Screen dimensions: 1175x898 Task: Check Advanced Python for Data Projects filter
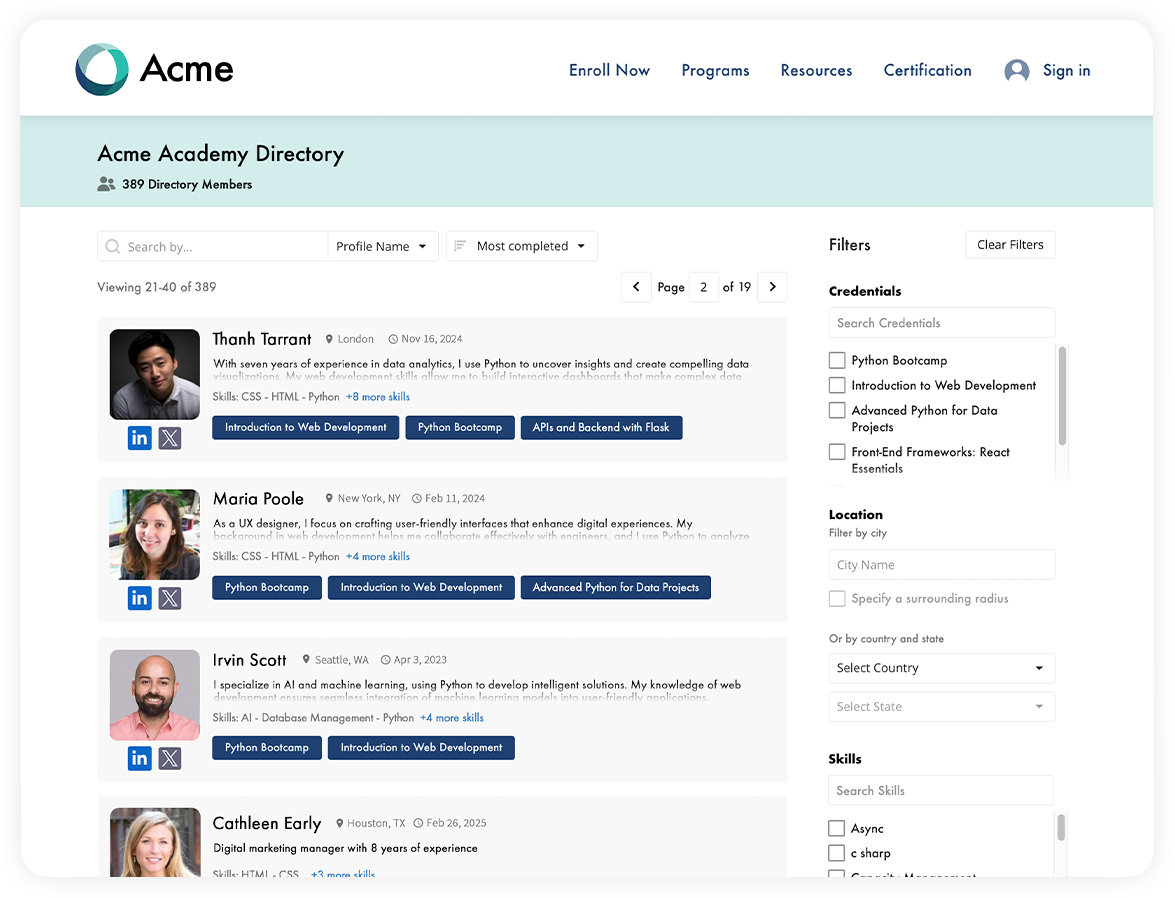coord(837,410)
